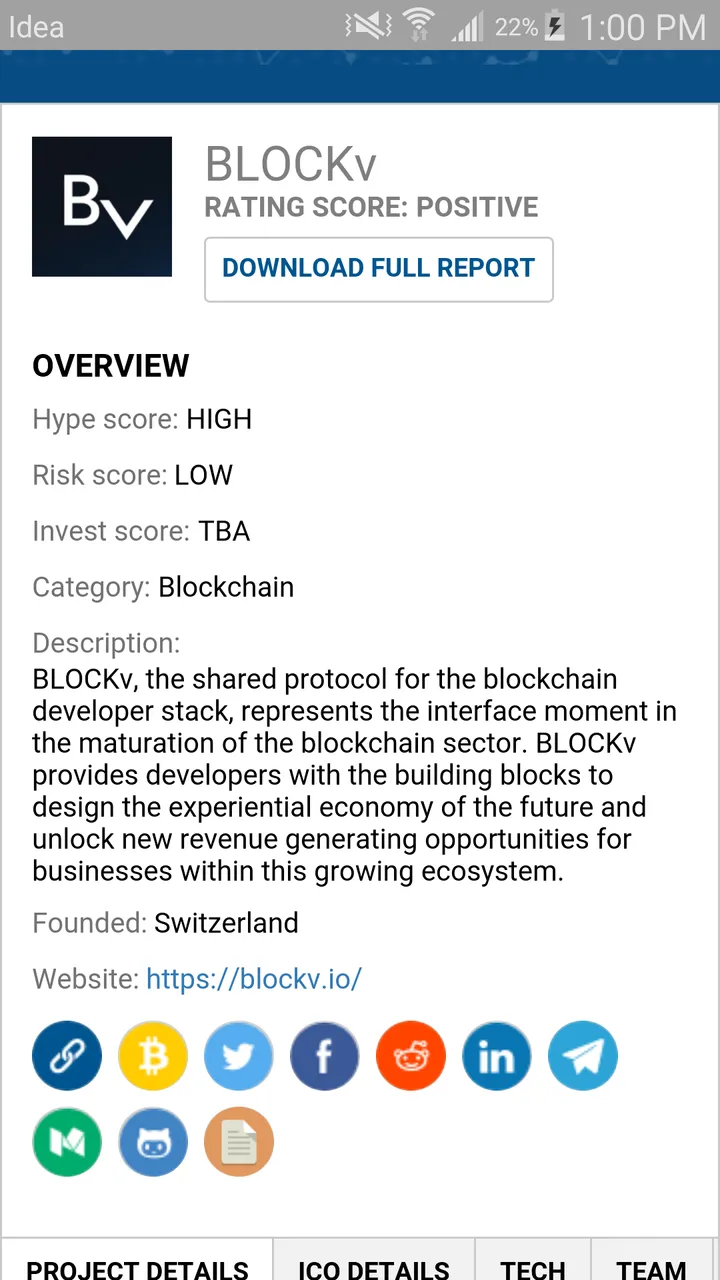Open the Facebook page icon
The image size is (720, 1280).
click(x=325, y=1055)
